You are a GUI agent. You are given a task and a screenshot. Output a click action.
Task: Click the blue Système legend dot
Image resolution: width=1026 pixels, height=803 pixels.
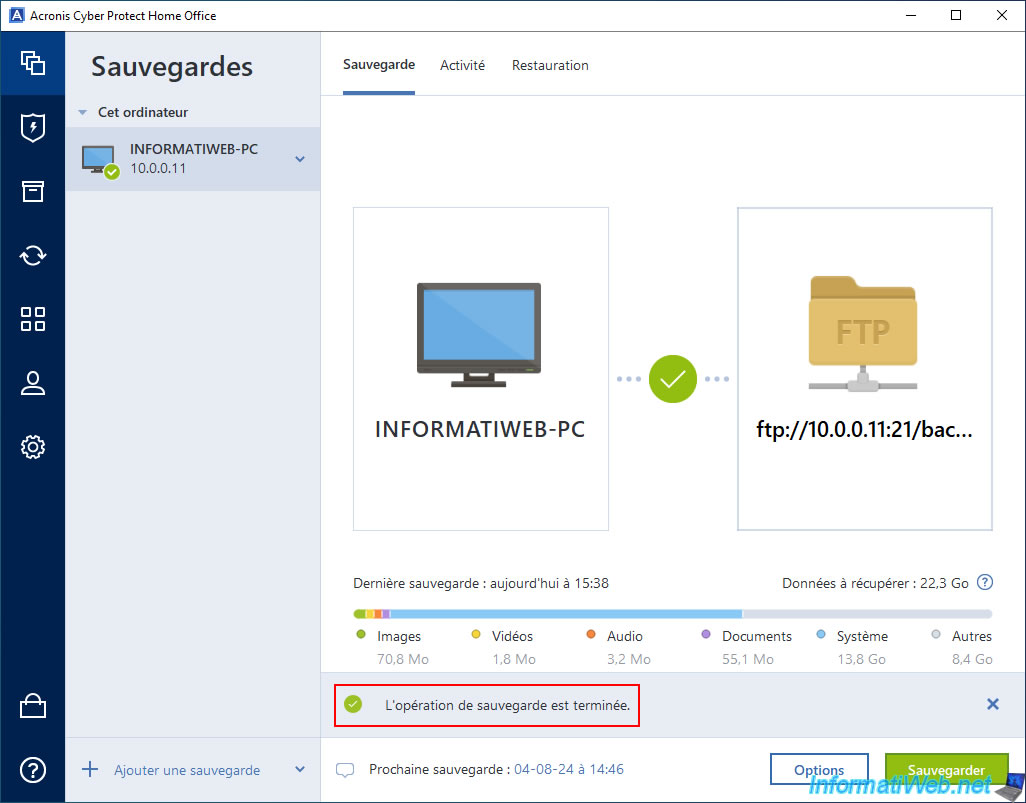point(821,634)
